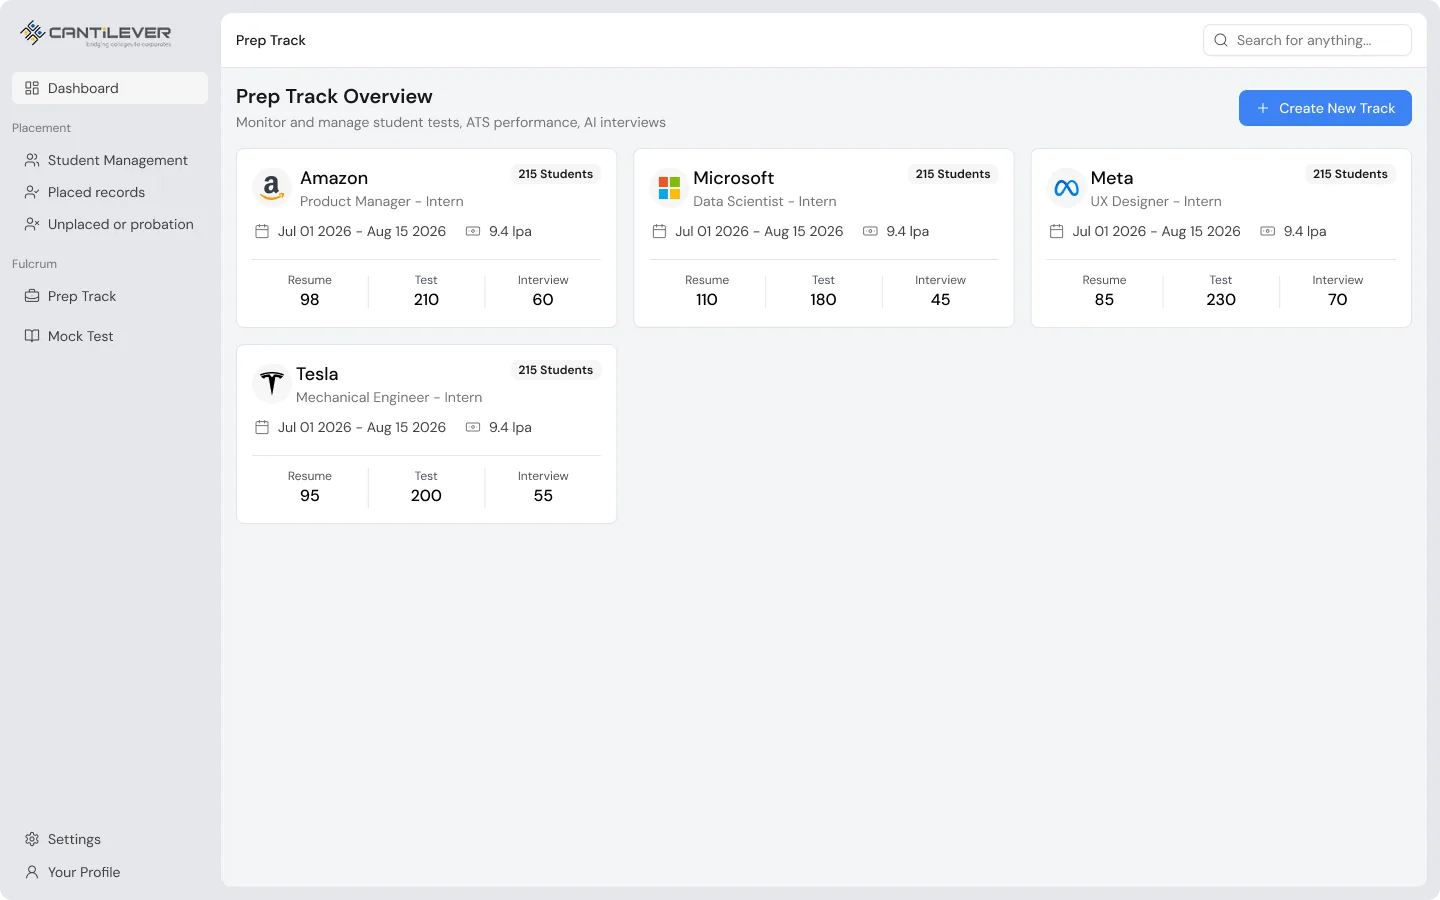Open the Meta track card title
This screenshot has height=900, width=1440.
1112,178
